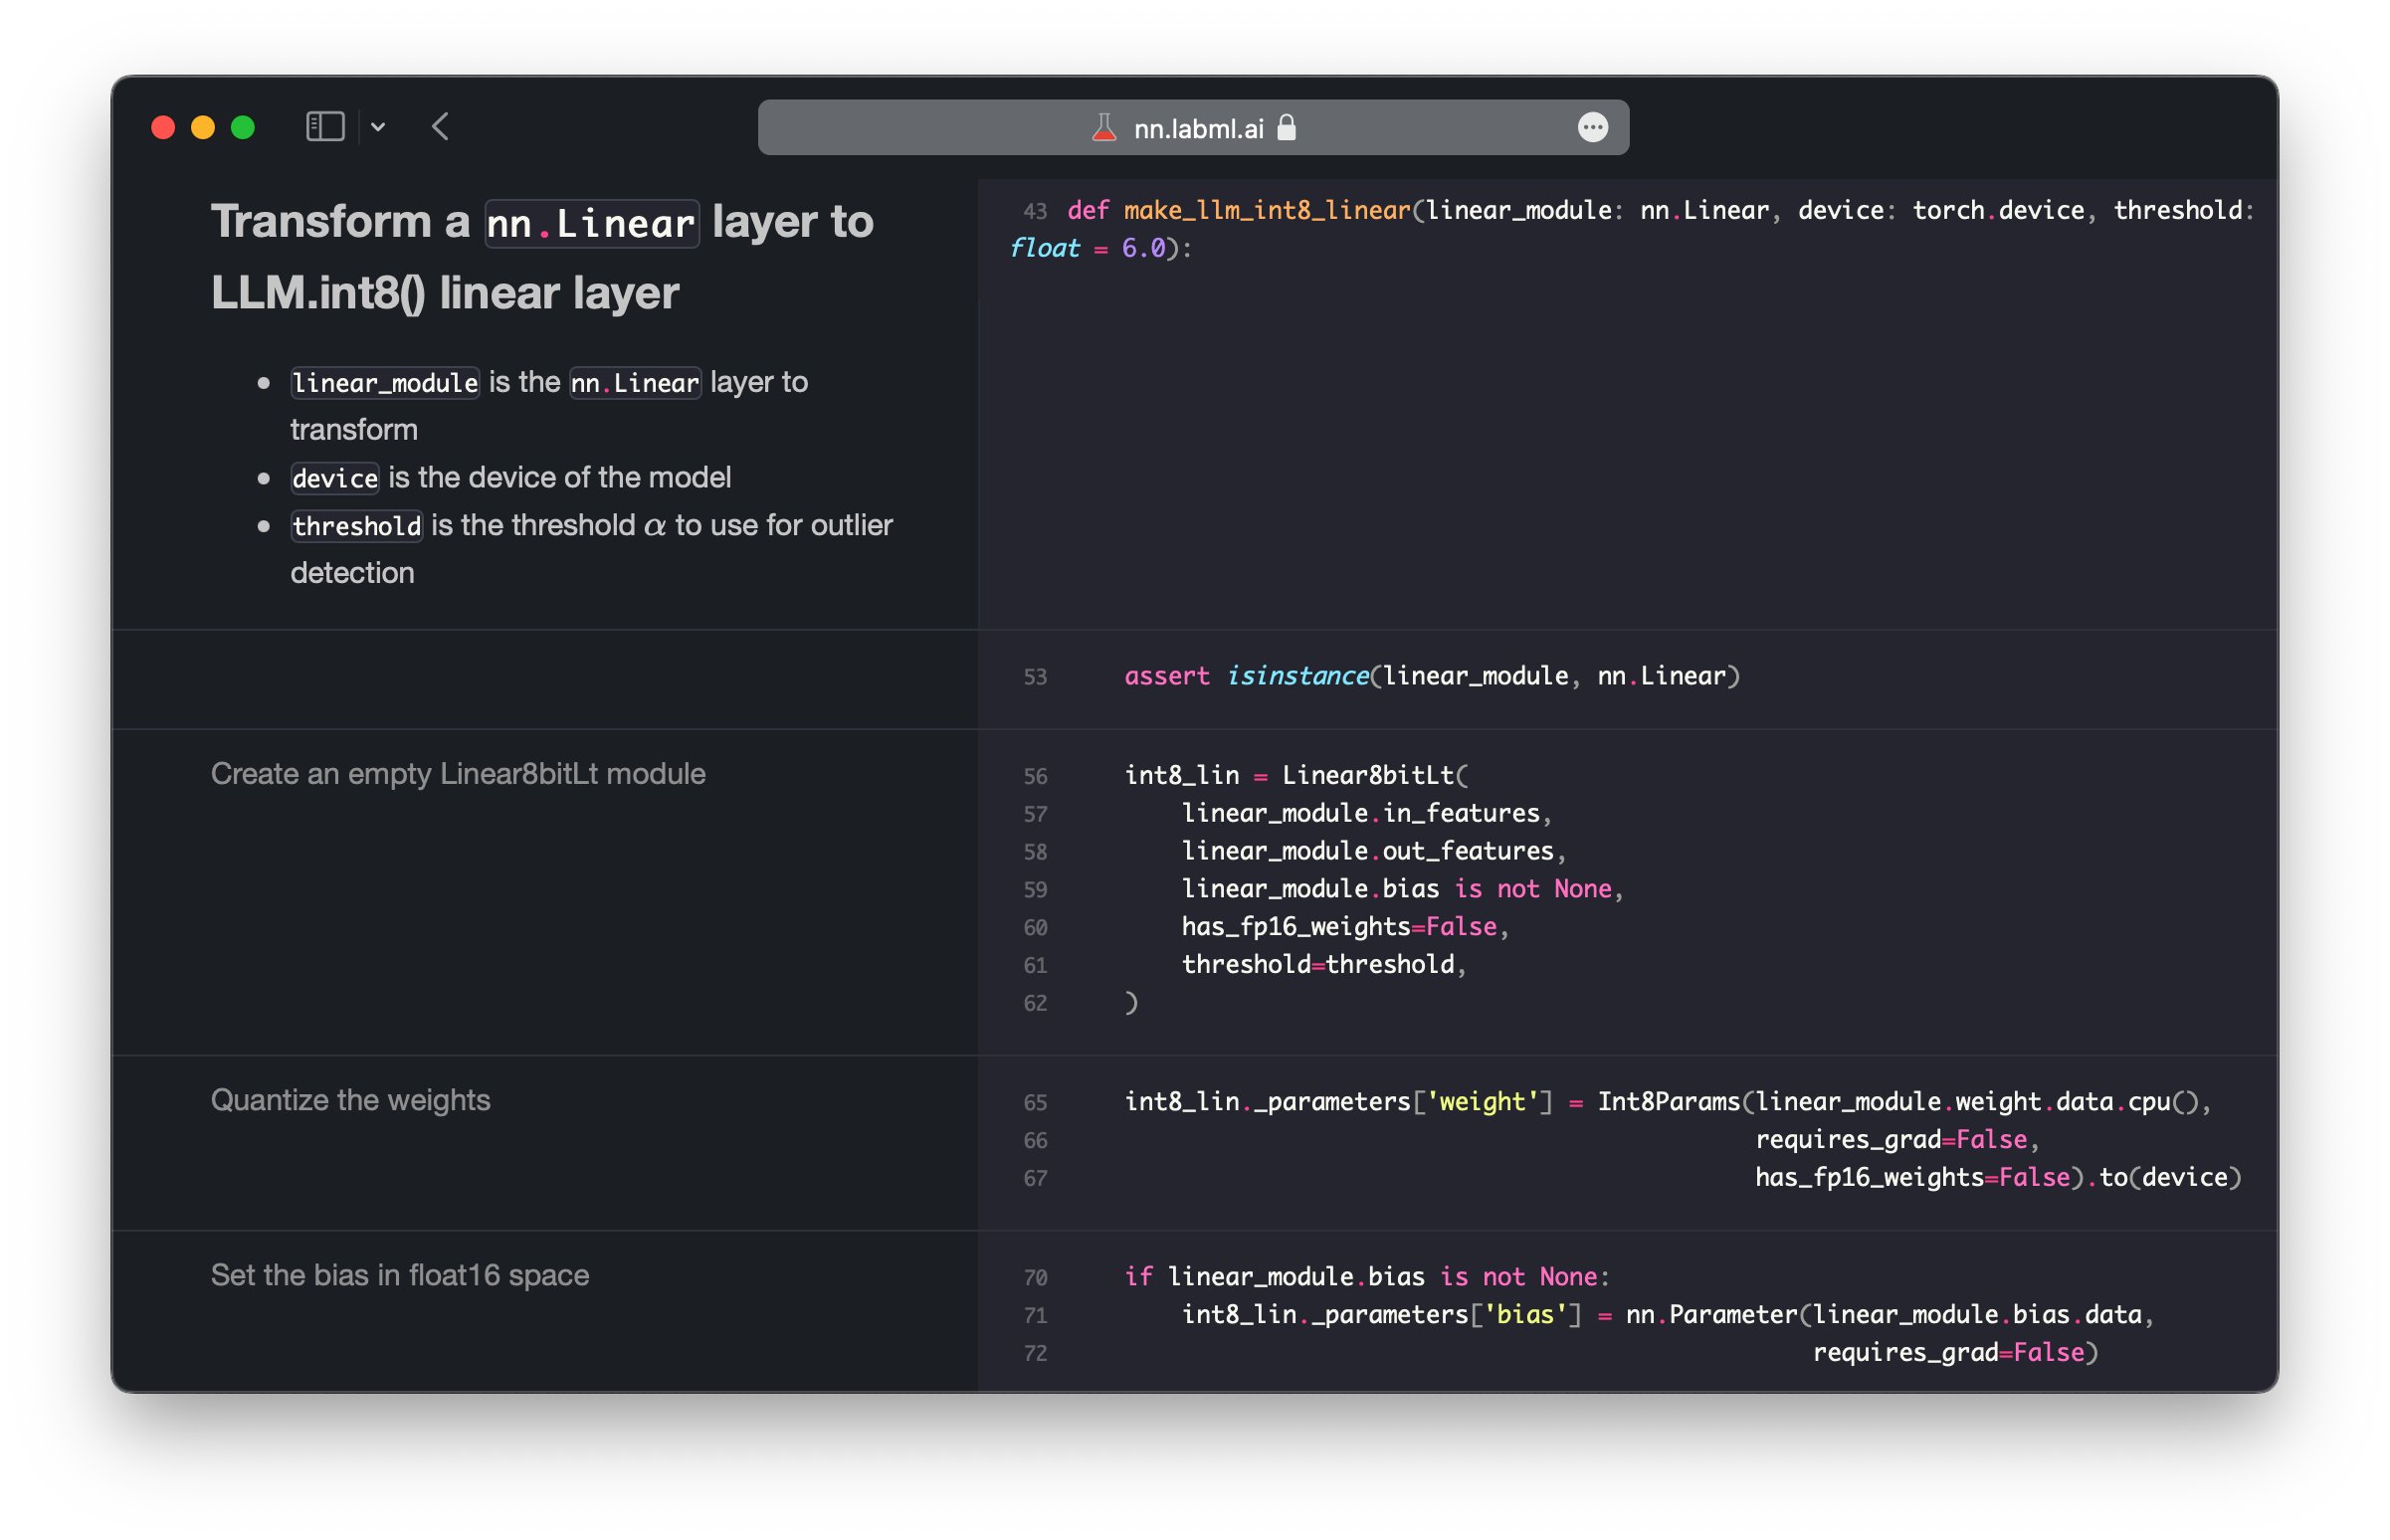Open the sidebar options chevron dropdown
The width and height of the screenshot is (2390, 1540).
[378, 127]
